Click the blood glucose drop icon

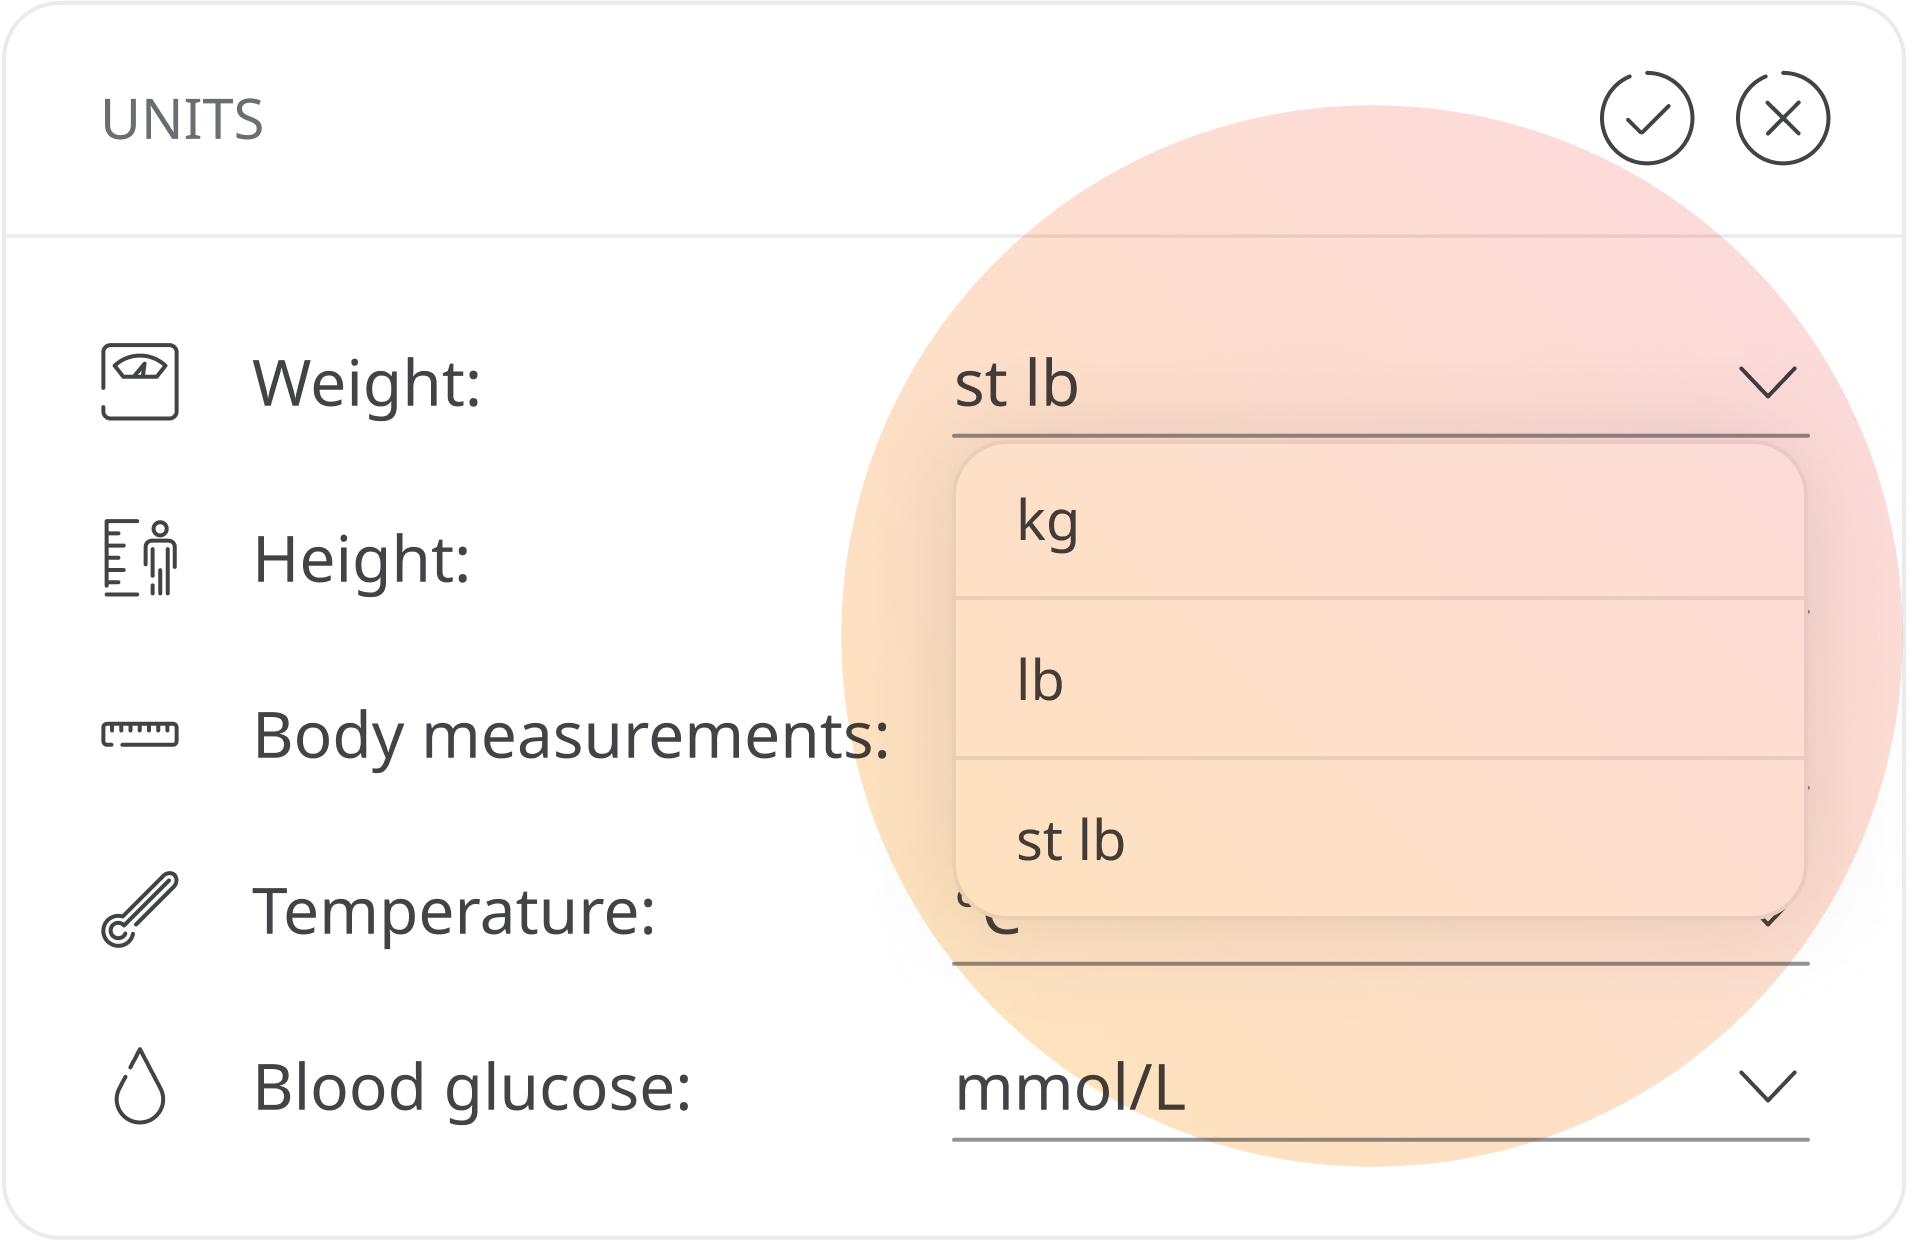tap(140, 1086)
